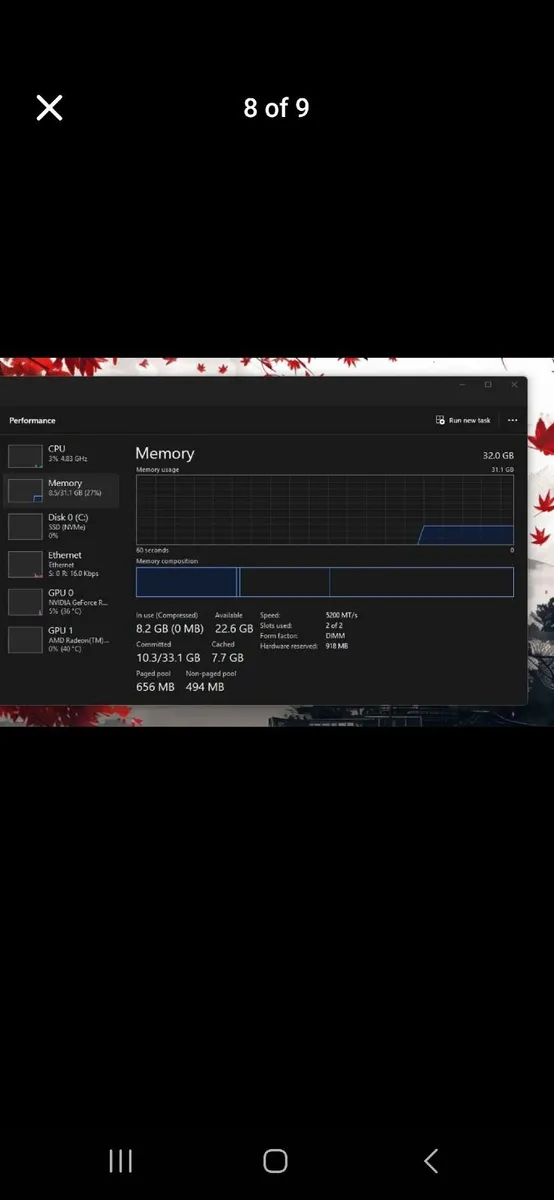Click the Performance page heading
This screenshot has height=1200, width=554.
click(32, 421)
